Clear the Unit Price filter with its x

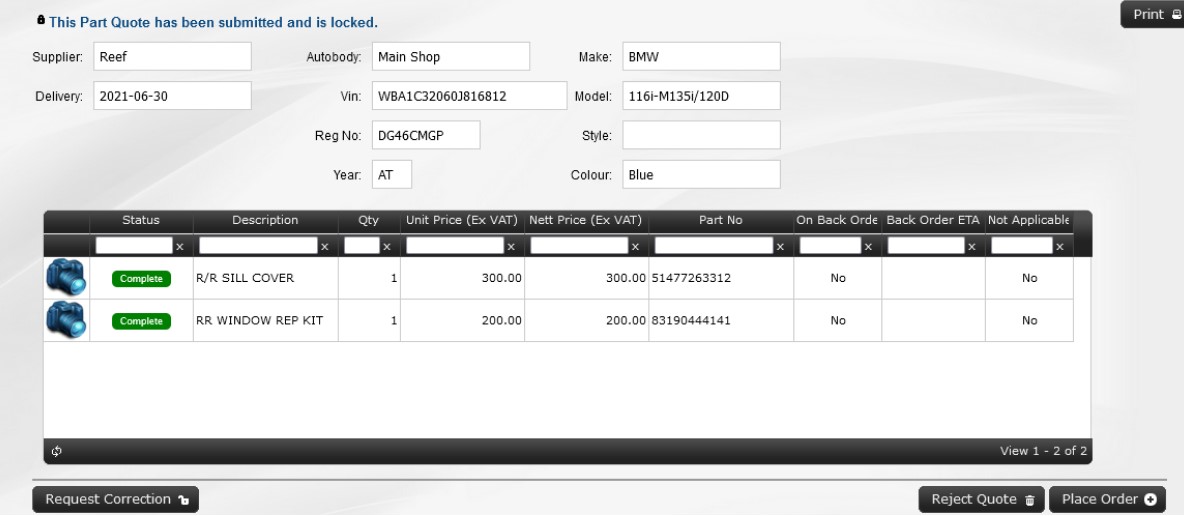510,246
